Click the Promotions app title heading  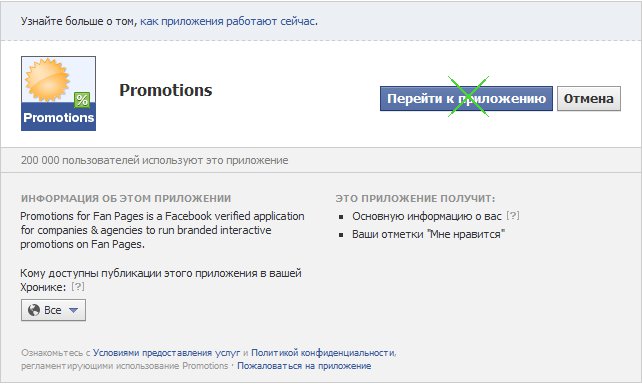pos(166,90)
